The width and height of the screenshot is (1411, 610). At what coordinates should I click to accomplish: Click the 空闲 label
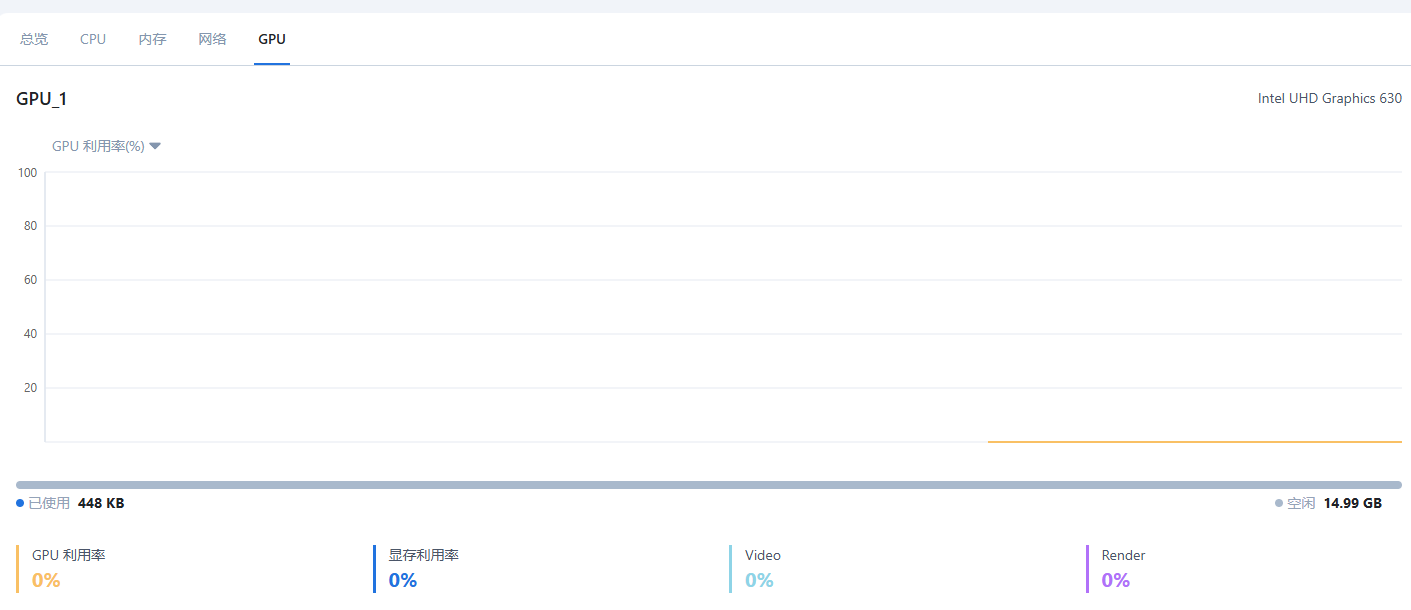[1301, 503]
